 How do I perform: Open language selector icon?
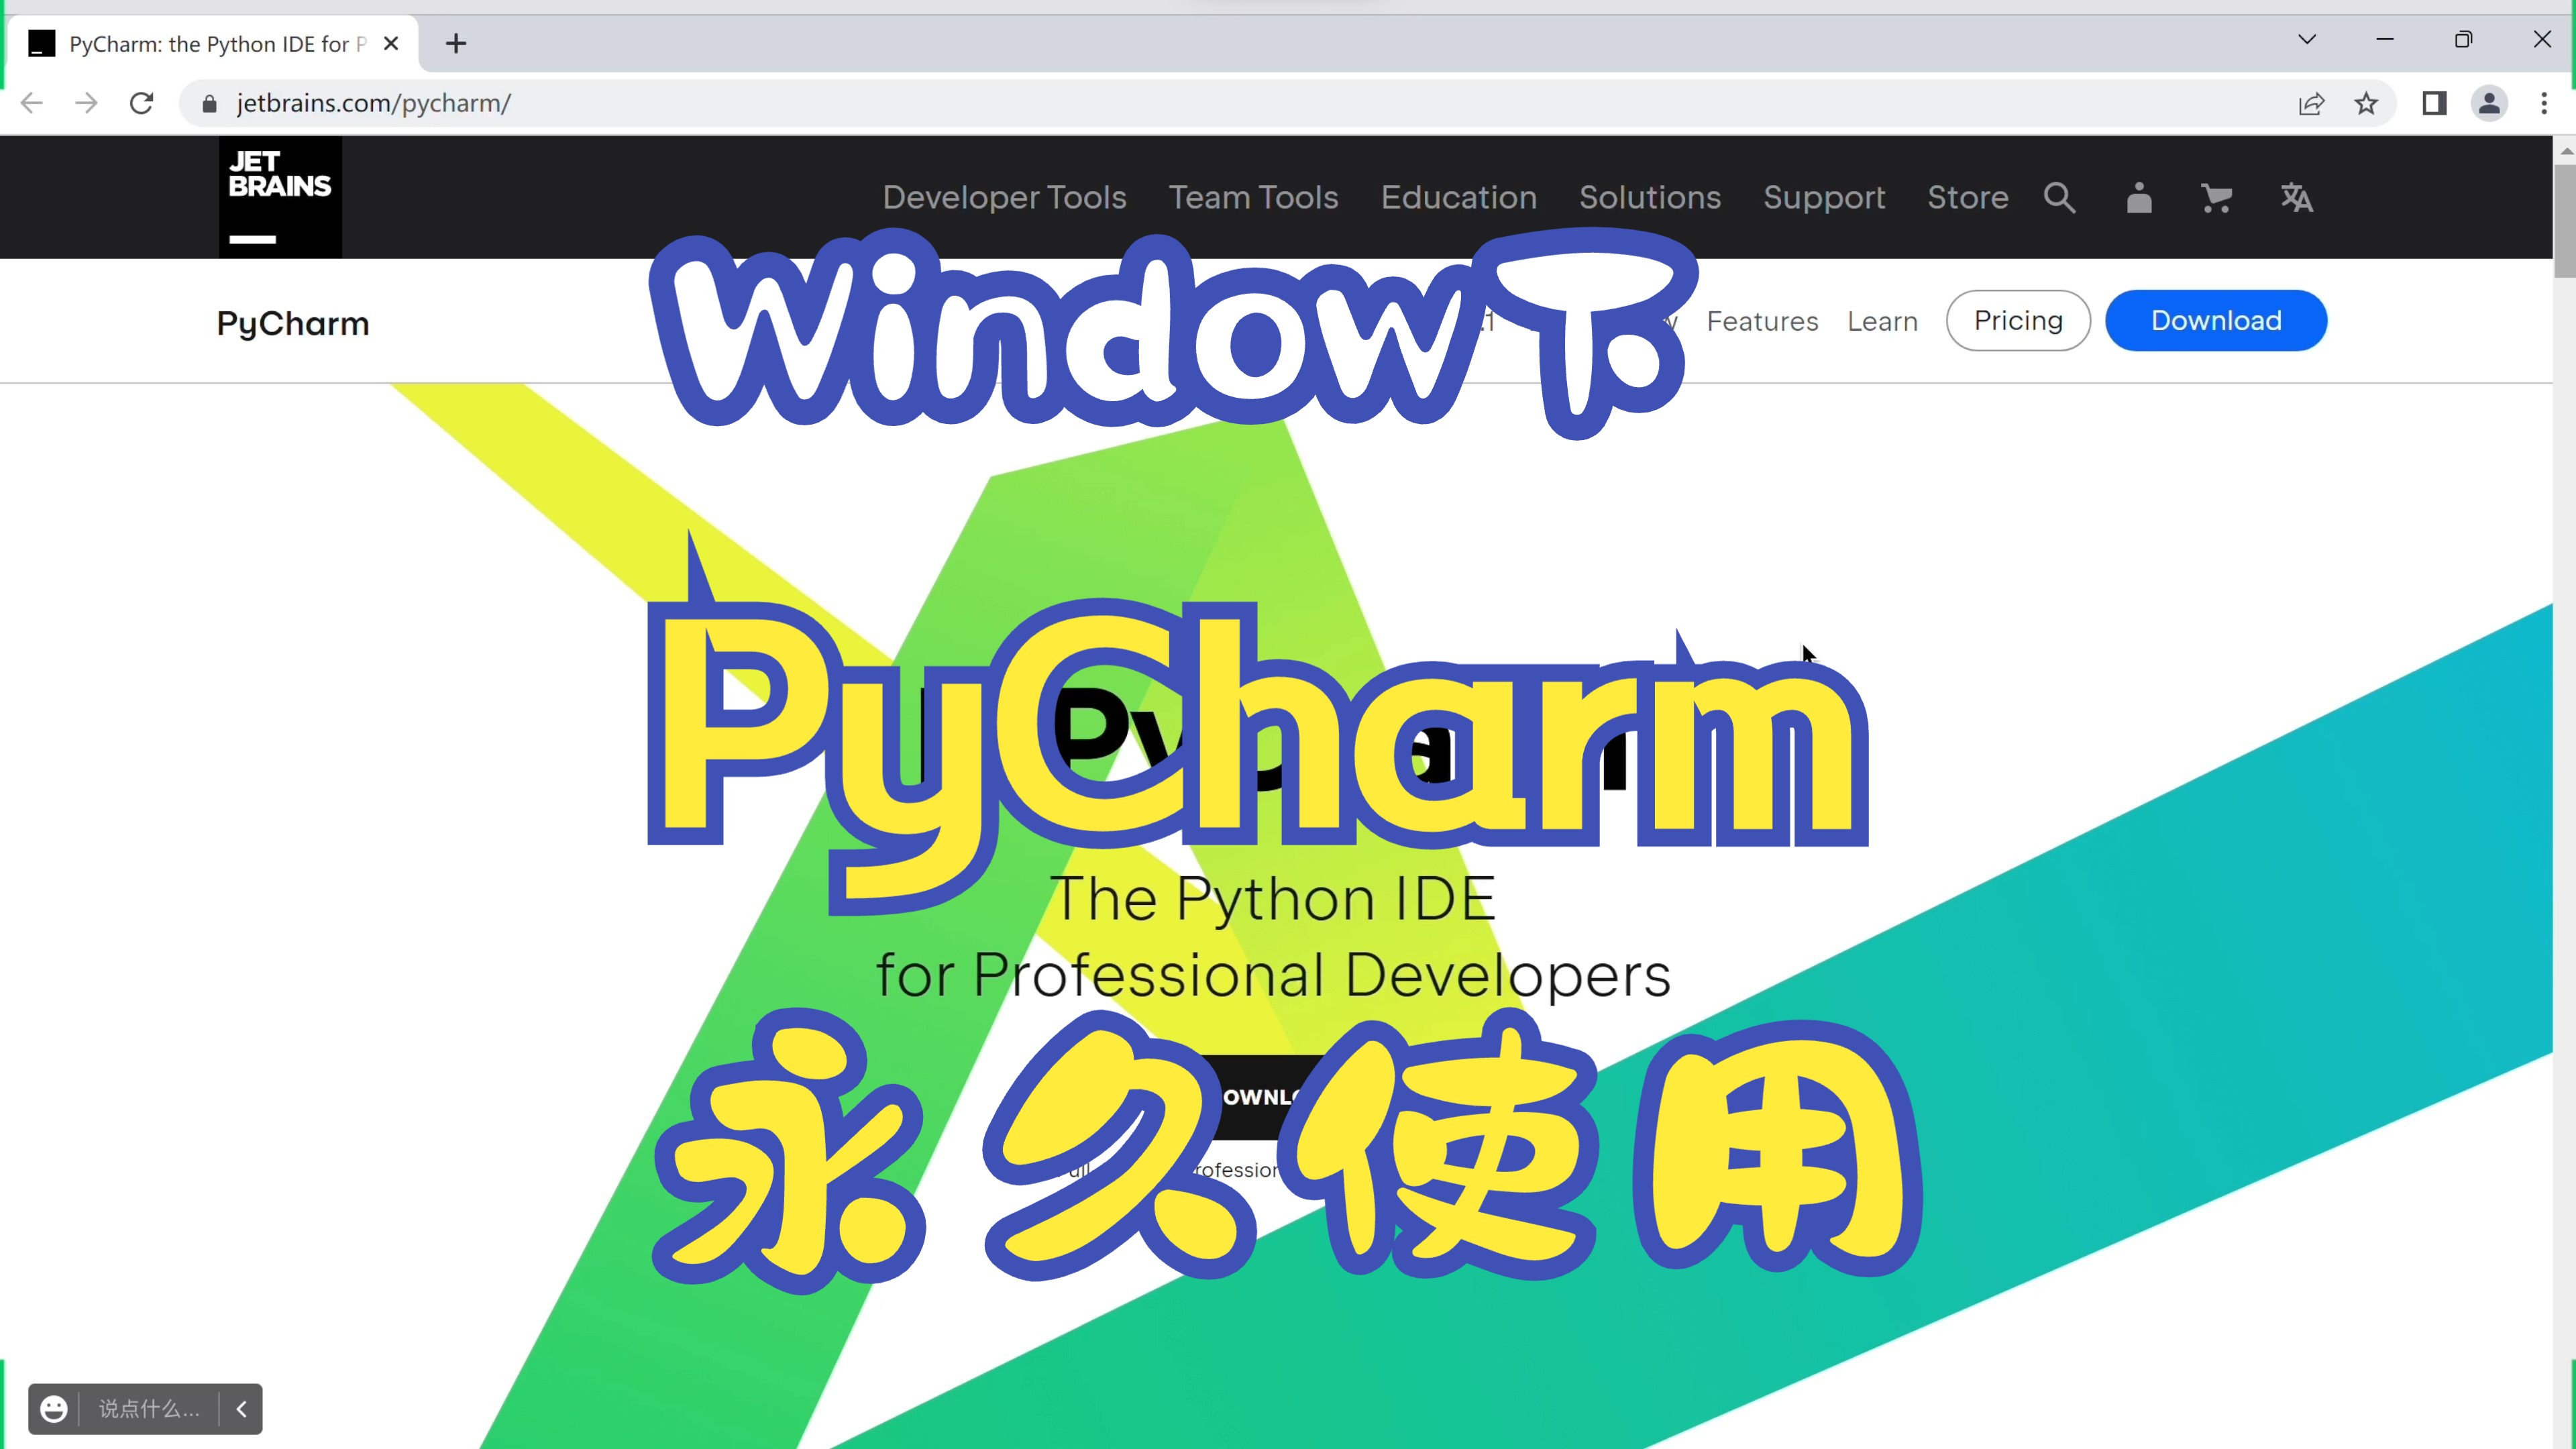[2297, 197]
